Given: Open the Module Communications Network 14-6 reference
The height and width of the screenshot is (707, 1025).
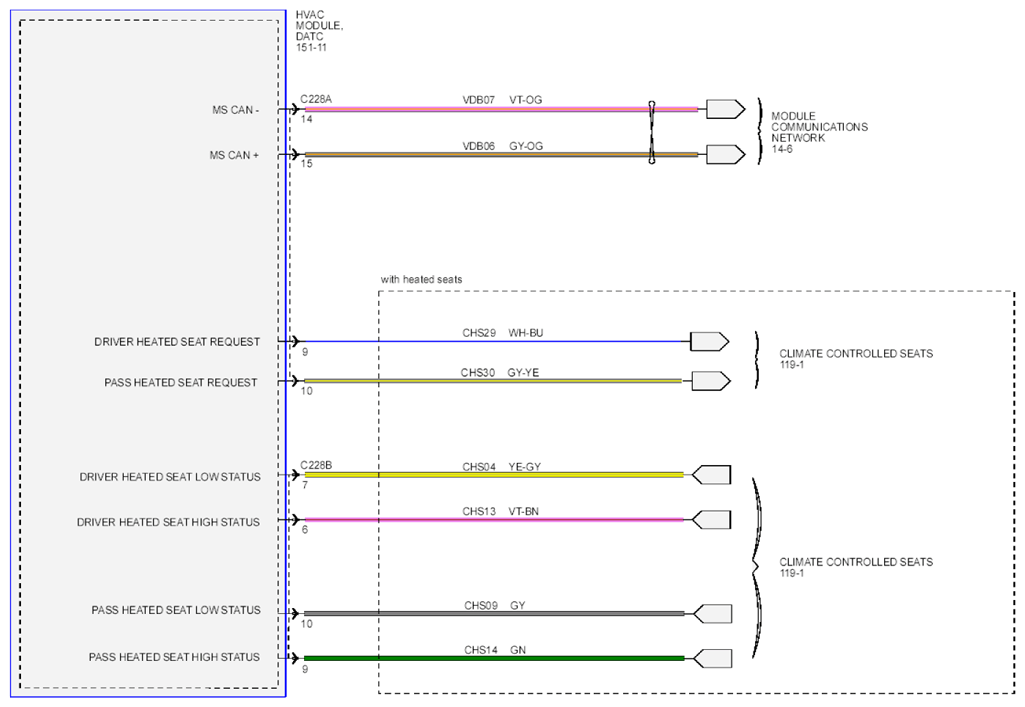Looking at the screenshot, I should (x=819, y=132).
